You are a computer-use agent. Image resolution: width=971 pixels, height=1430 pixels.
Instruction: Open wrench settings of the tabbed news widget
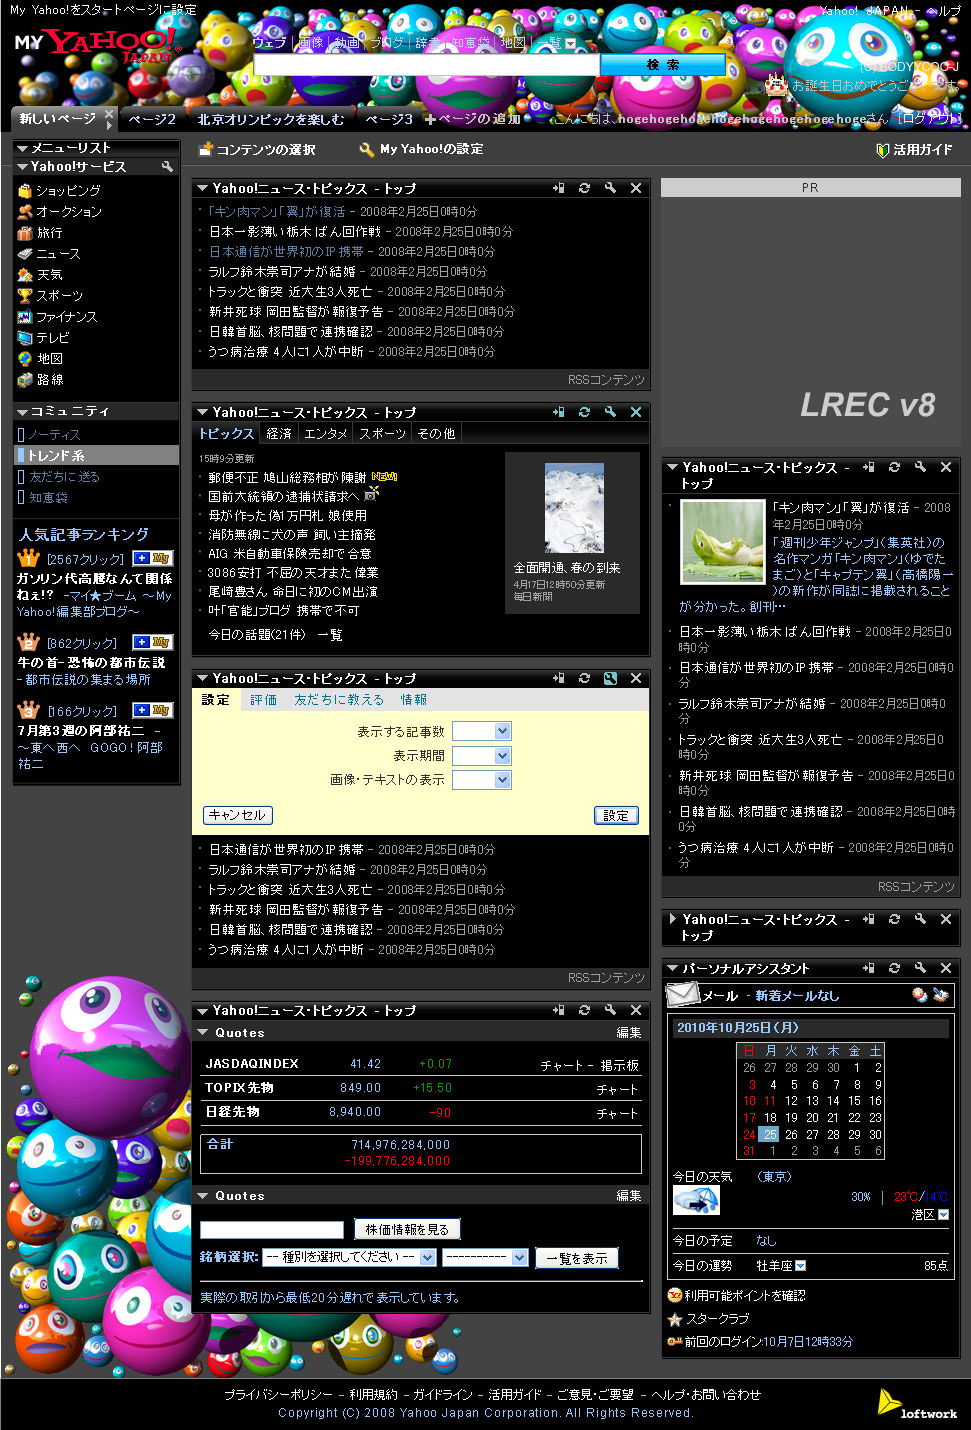coord(610,412)
